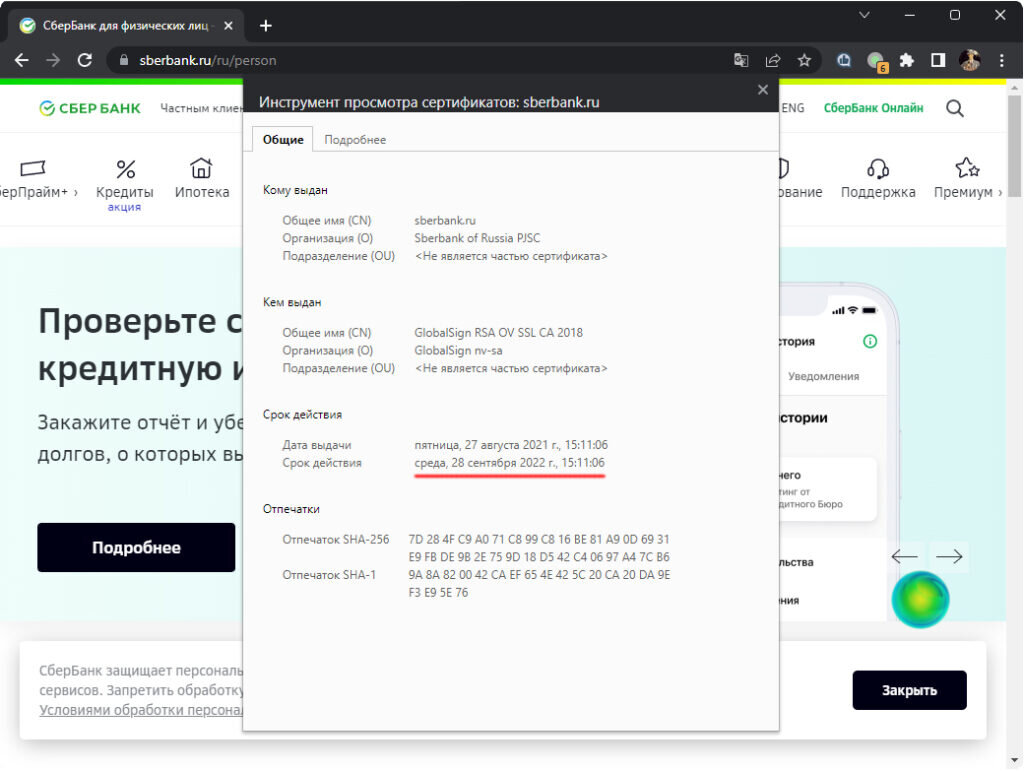Select the Ипотека house icon
The height and width of the screenshot is (771, 1024).
coord(201,167)
